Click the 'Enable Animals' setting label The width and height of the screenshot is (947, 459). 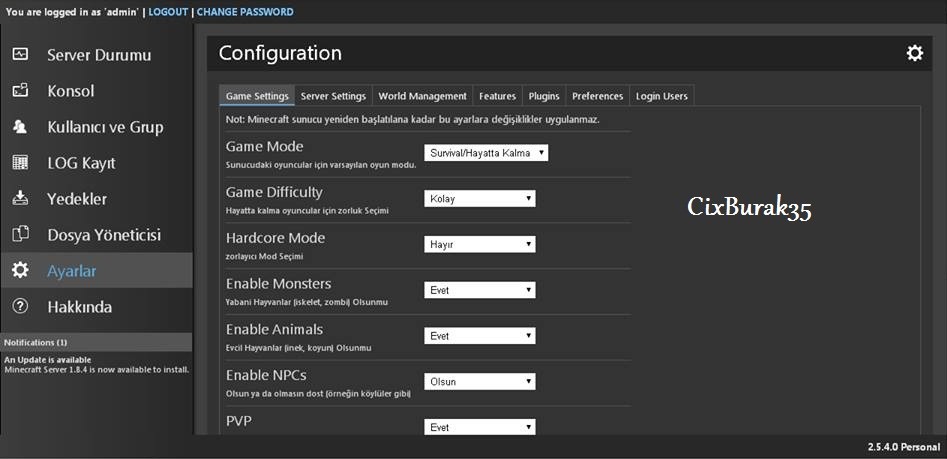click(x=274, y=329)
